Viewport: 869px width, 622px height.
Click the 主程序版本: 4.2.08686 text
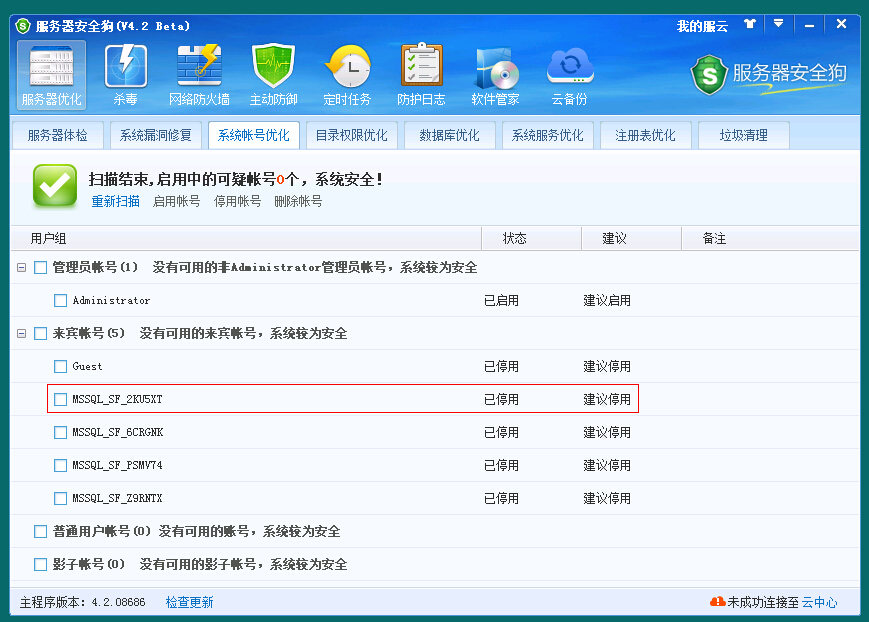[83, 602]
